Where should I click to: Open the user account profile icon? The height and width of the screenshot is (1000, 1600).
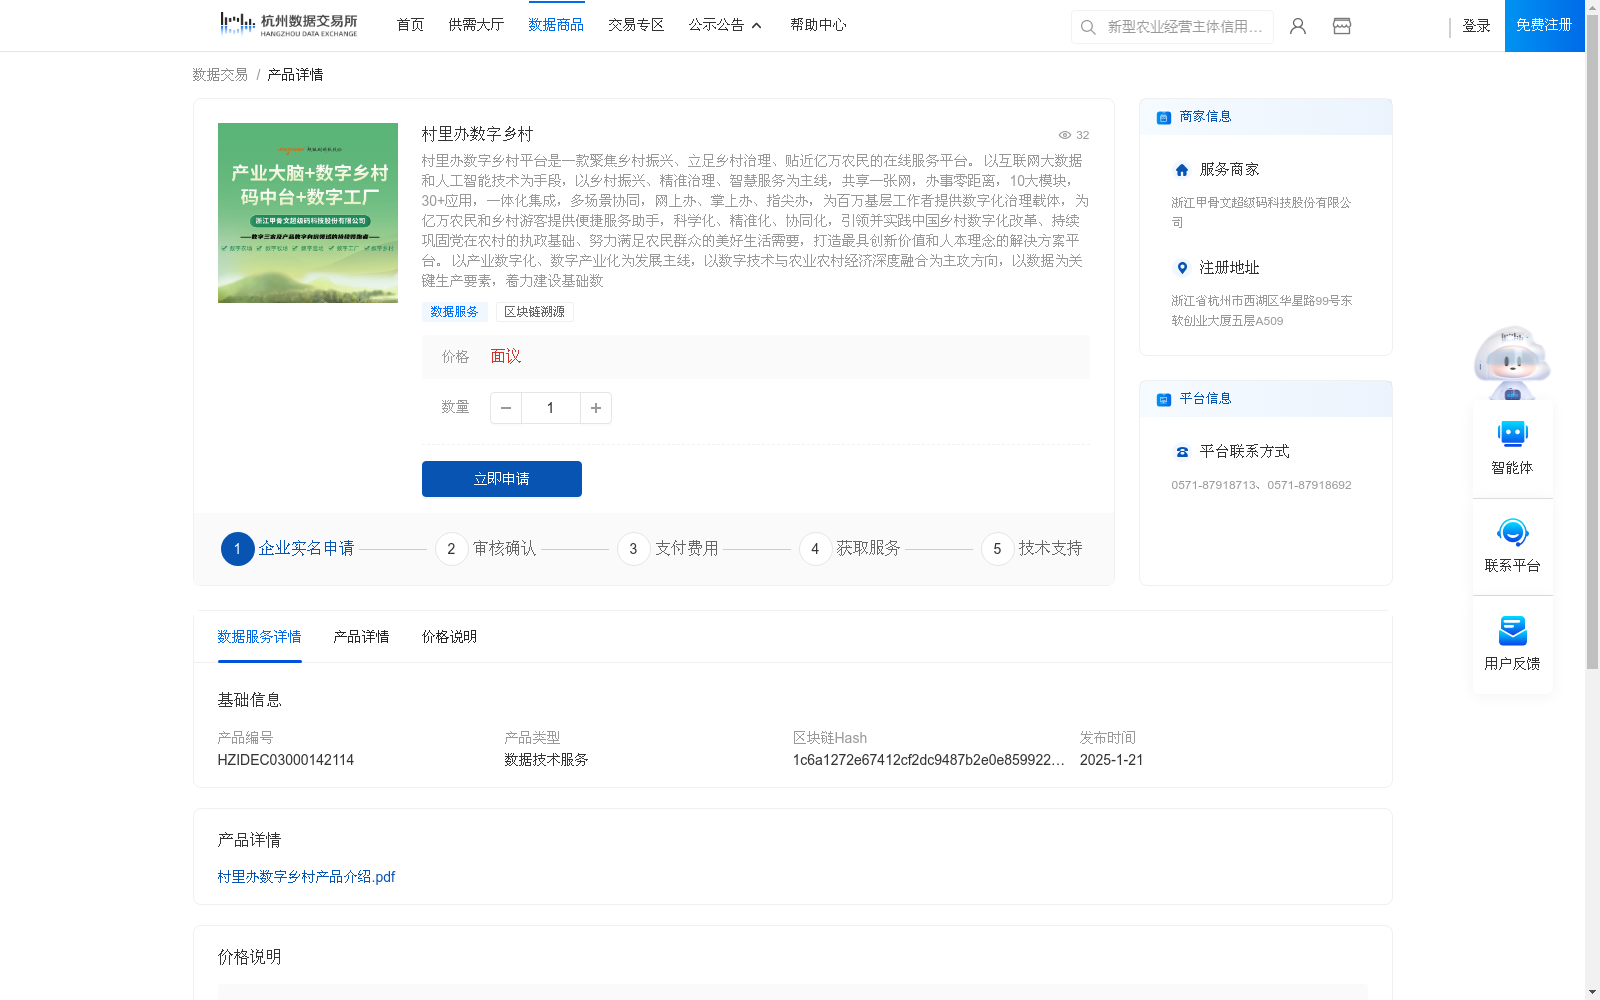[x=1298, y=26]
